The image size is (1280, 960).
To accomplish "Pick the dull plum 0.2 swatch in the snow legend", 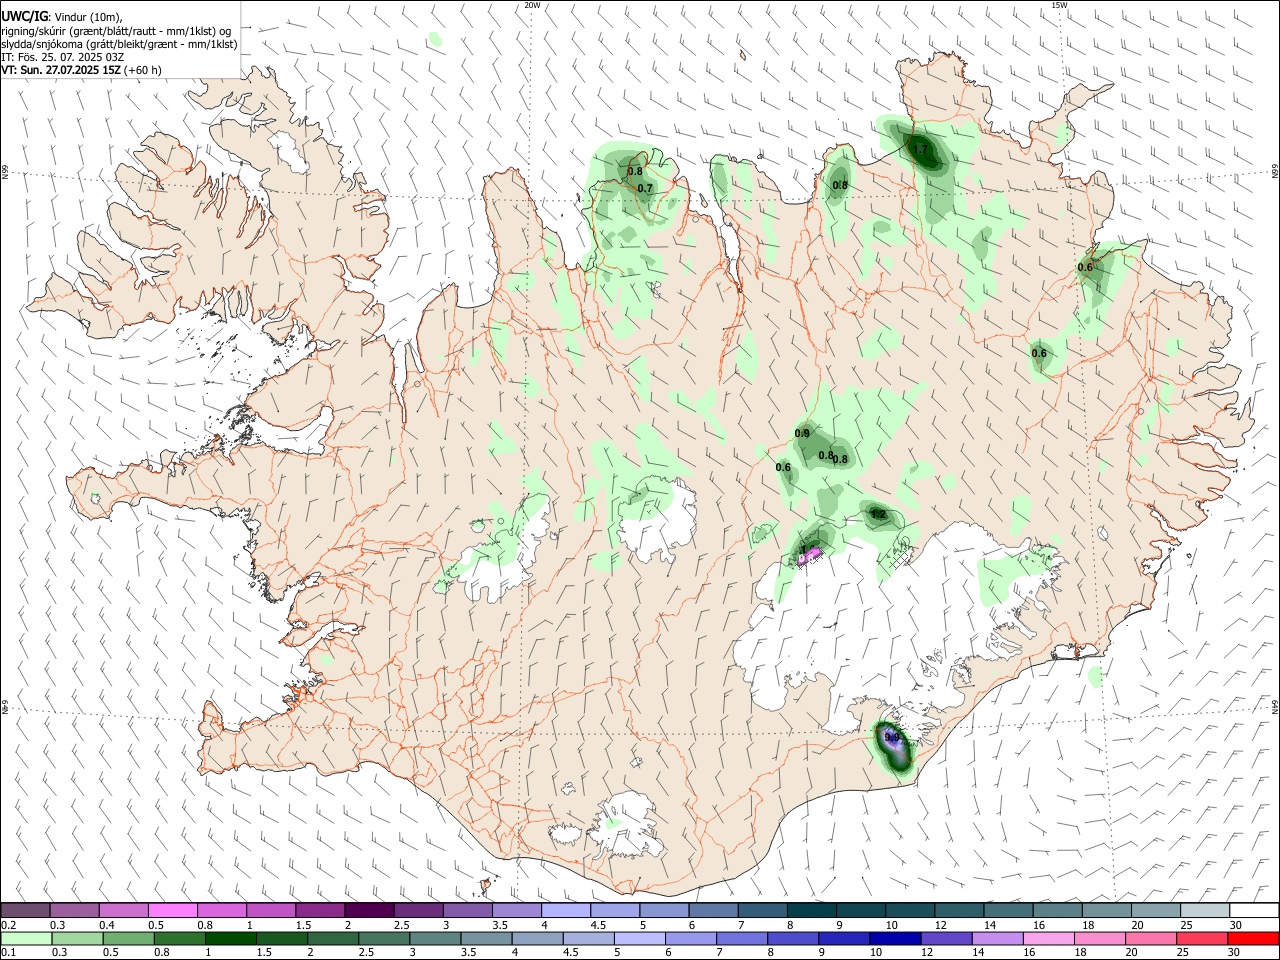I will click(25, 910).
